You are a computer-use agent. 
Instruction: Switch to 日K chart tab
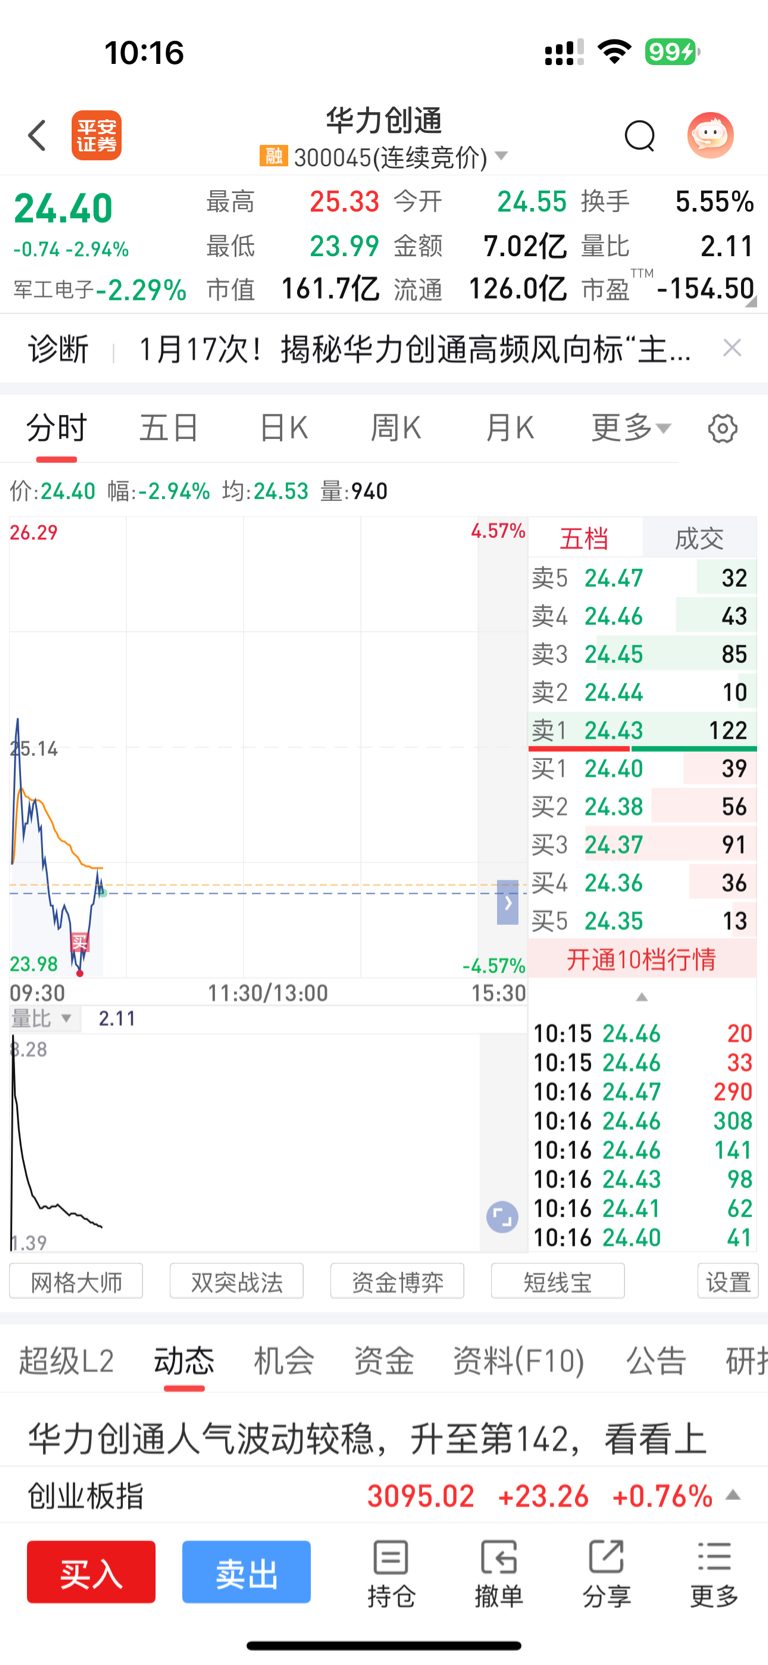click(283, 428)
